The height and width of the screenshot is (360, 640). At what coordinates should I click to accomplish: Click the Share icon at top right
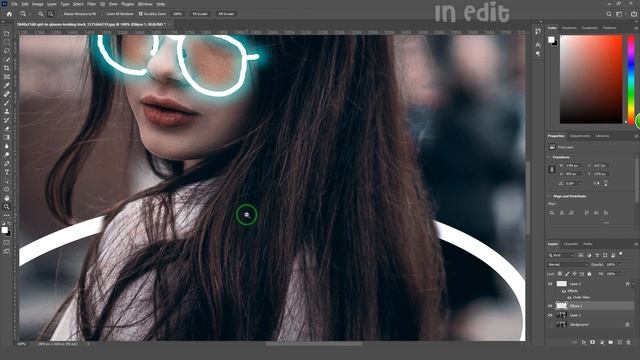[633, 14]
